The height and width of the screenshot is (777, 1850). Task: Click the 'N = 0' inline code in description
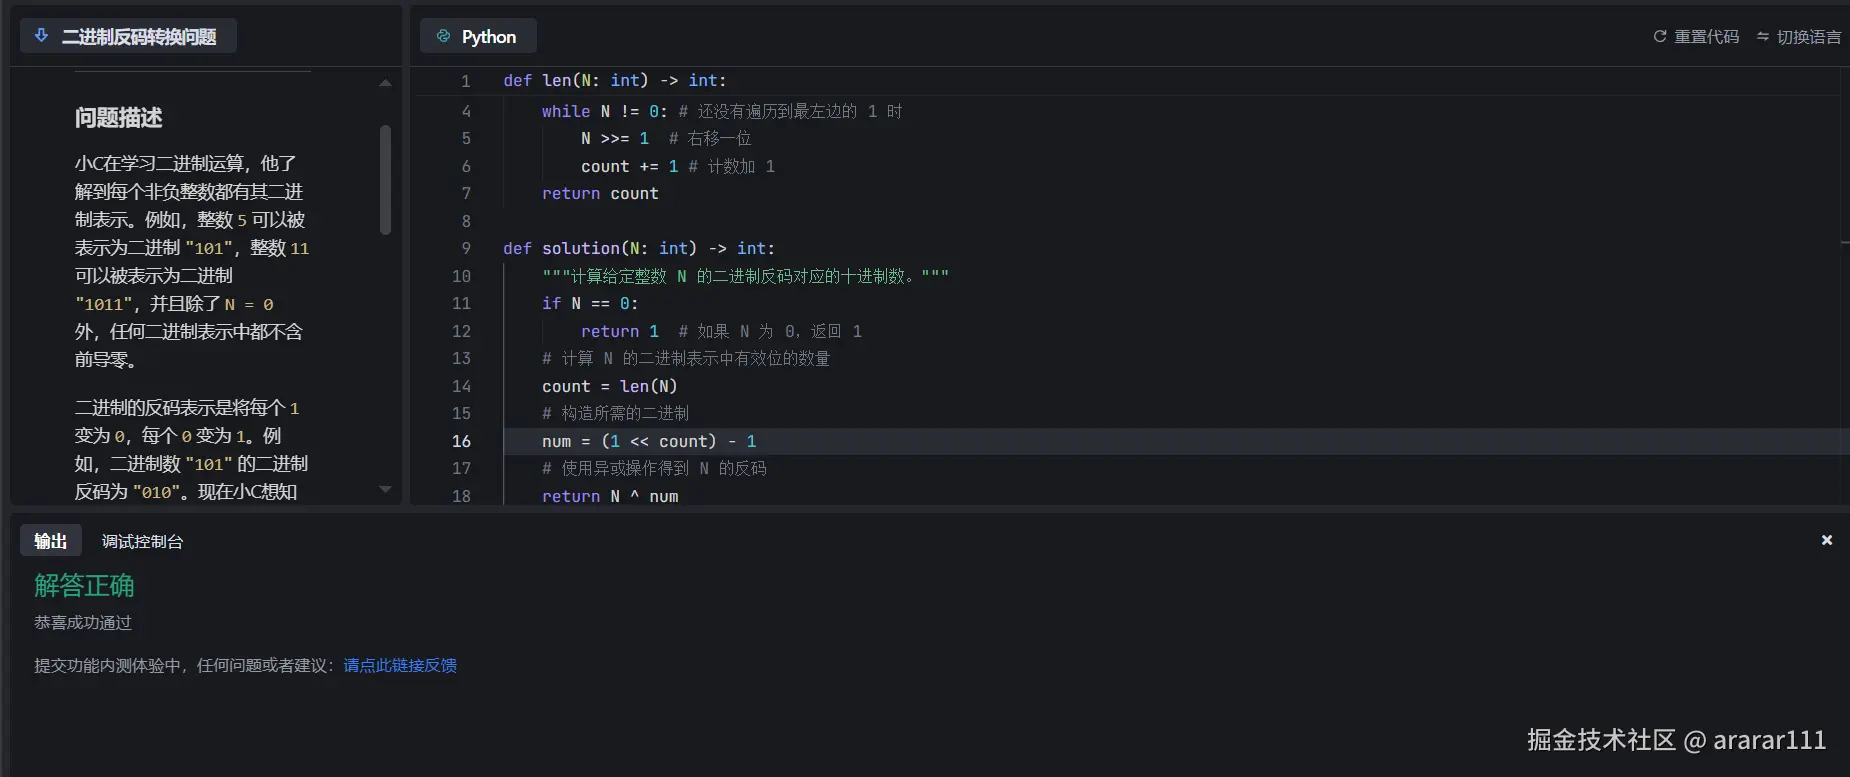tap(249, 304)
